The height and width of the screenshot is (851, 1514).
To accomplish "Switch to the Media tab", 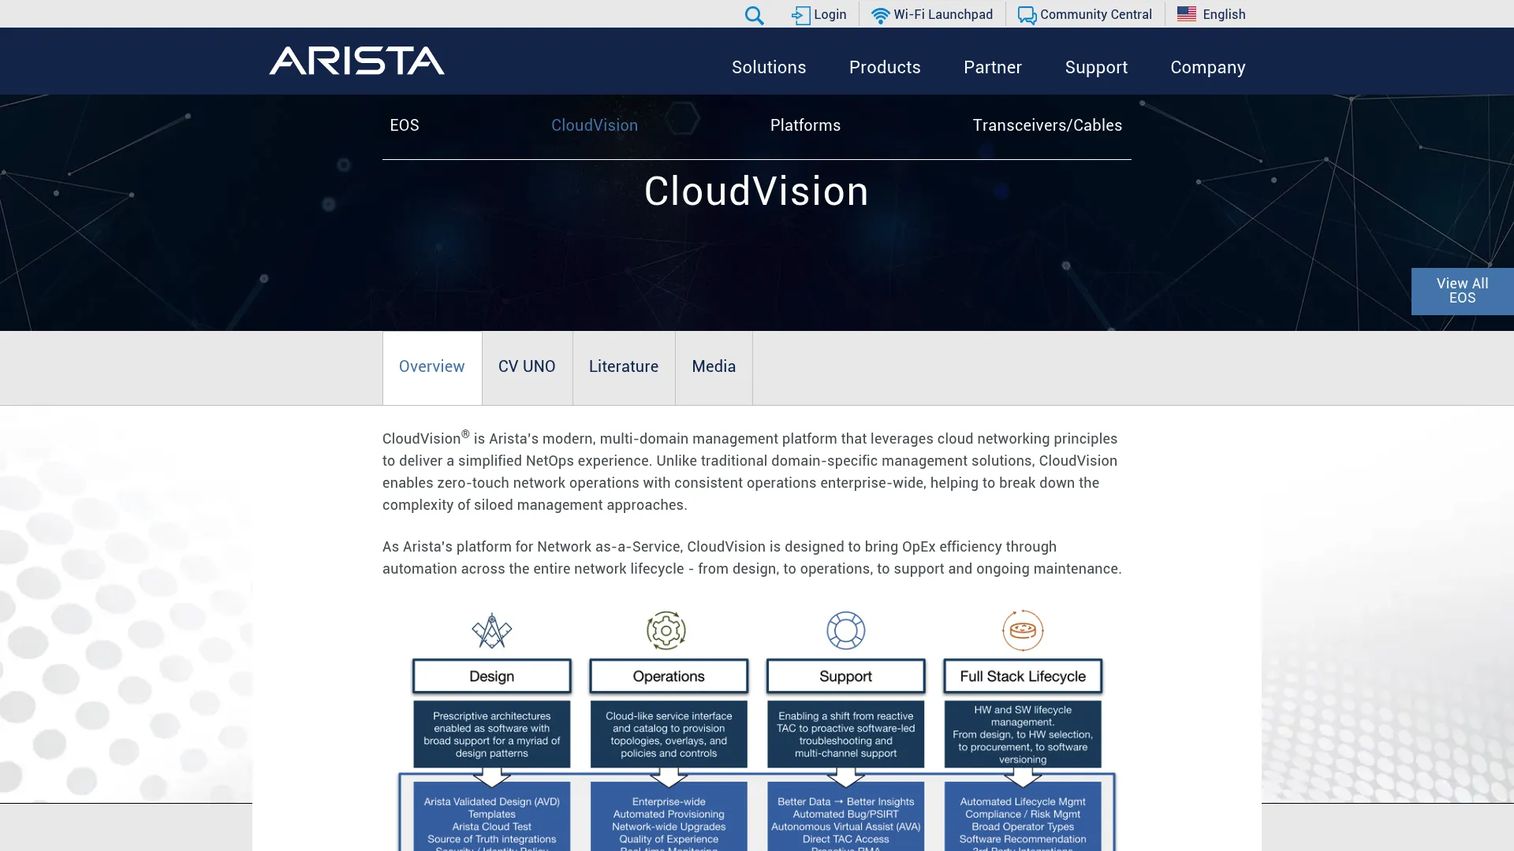I will coord(714,367).
